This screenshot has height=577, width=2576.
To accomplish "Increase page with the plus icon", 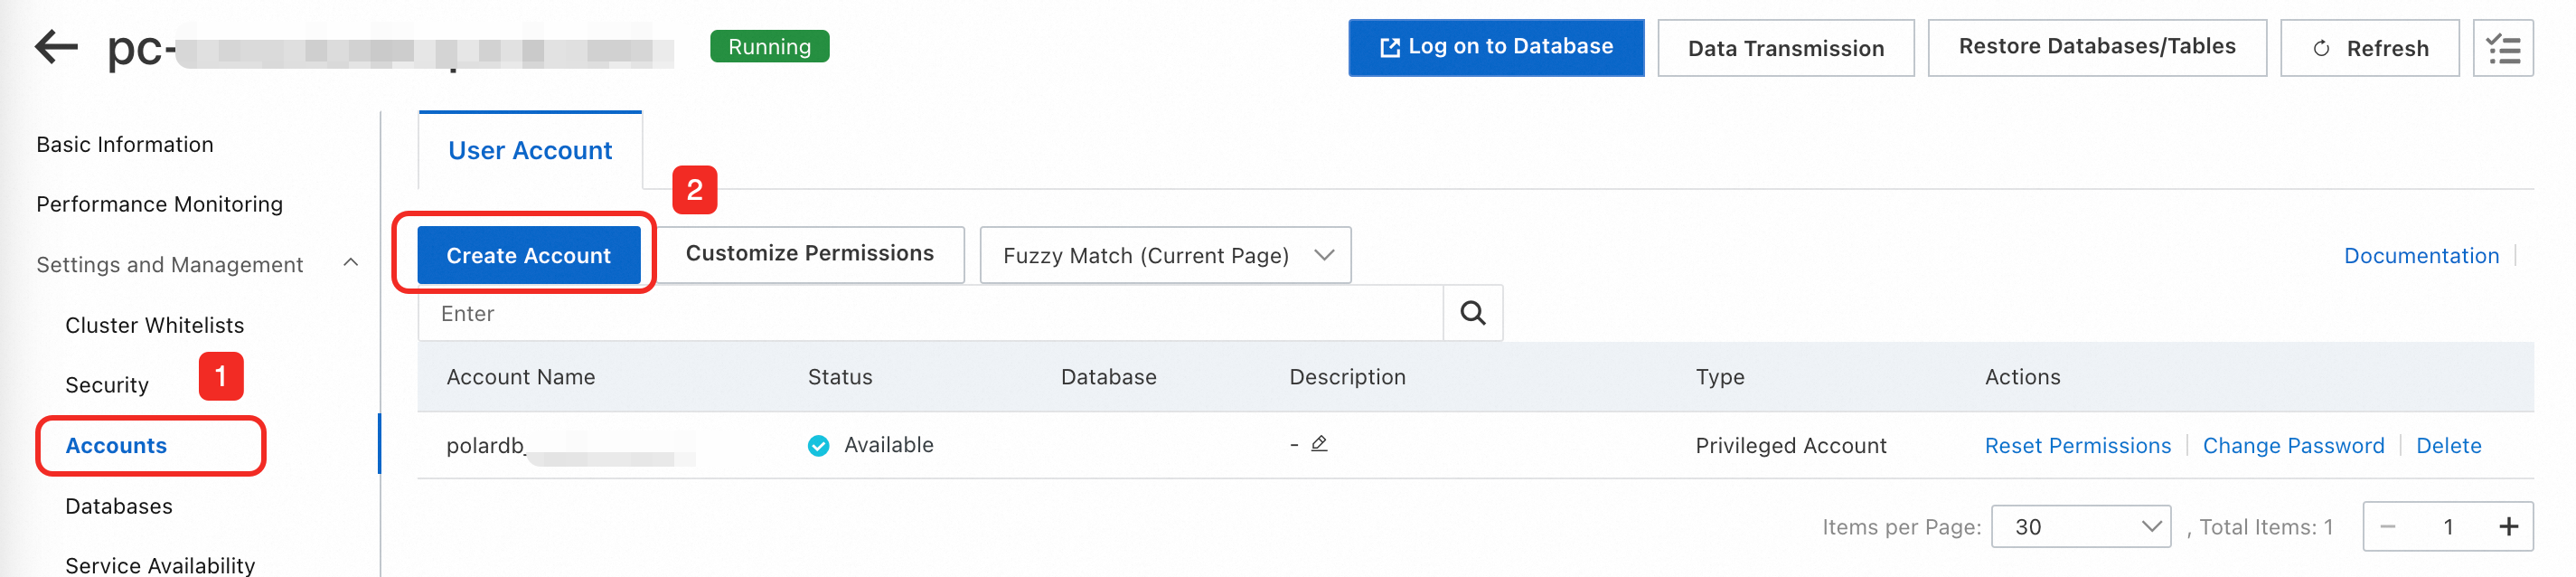I will pyautogui.click(x=2508, y=526).
